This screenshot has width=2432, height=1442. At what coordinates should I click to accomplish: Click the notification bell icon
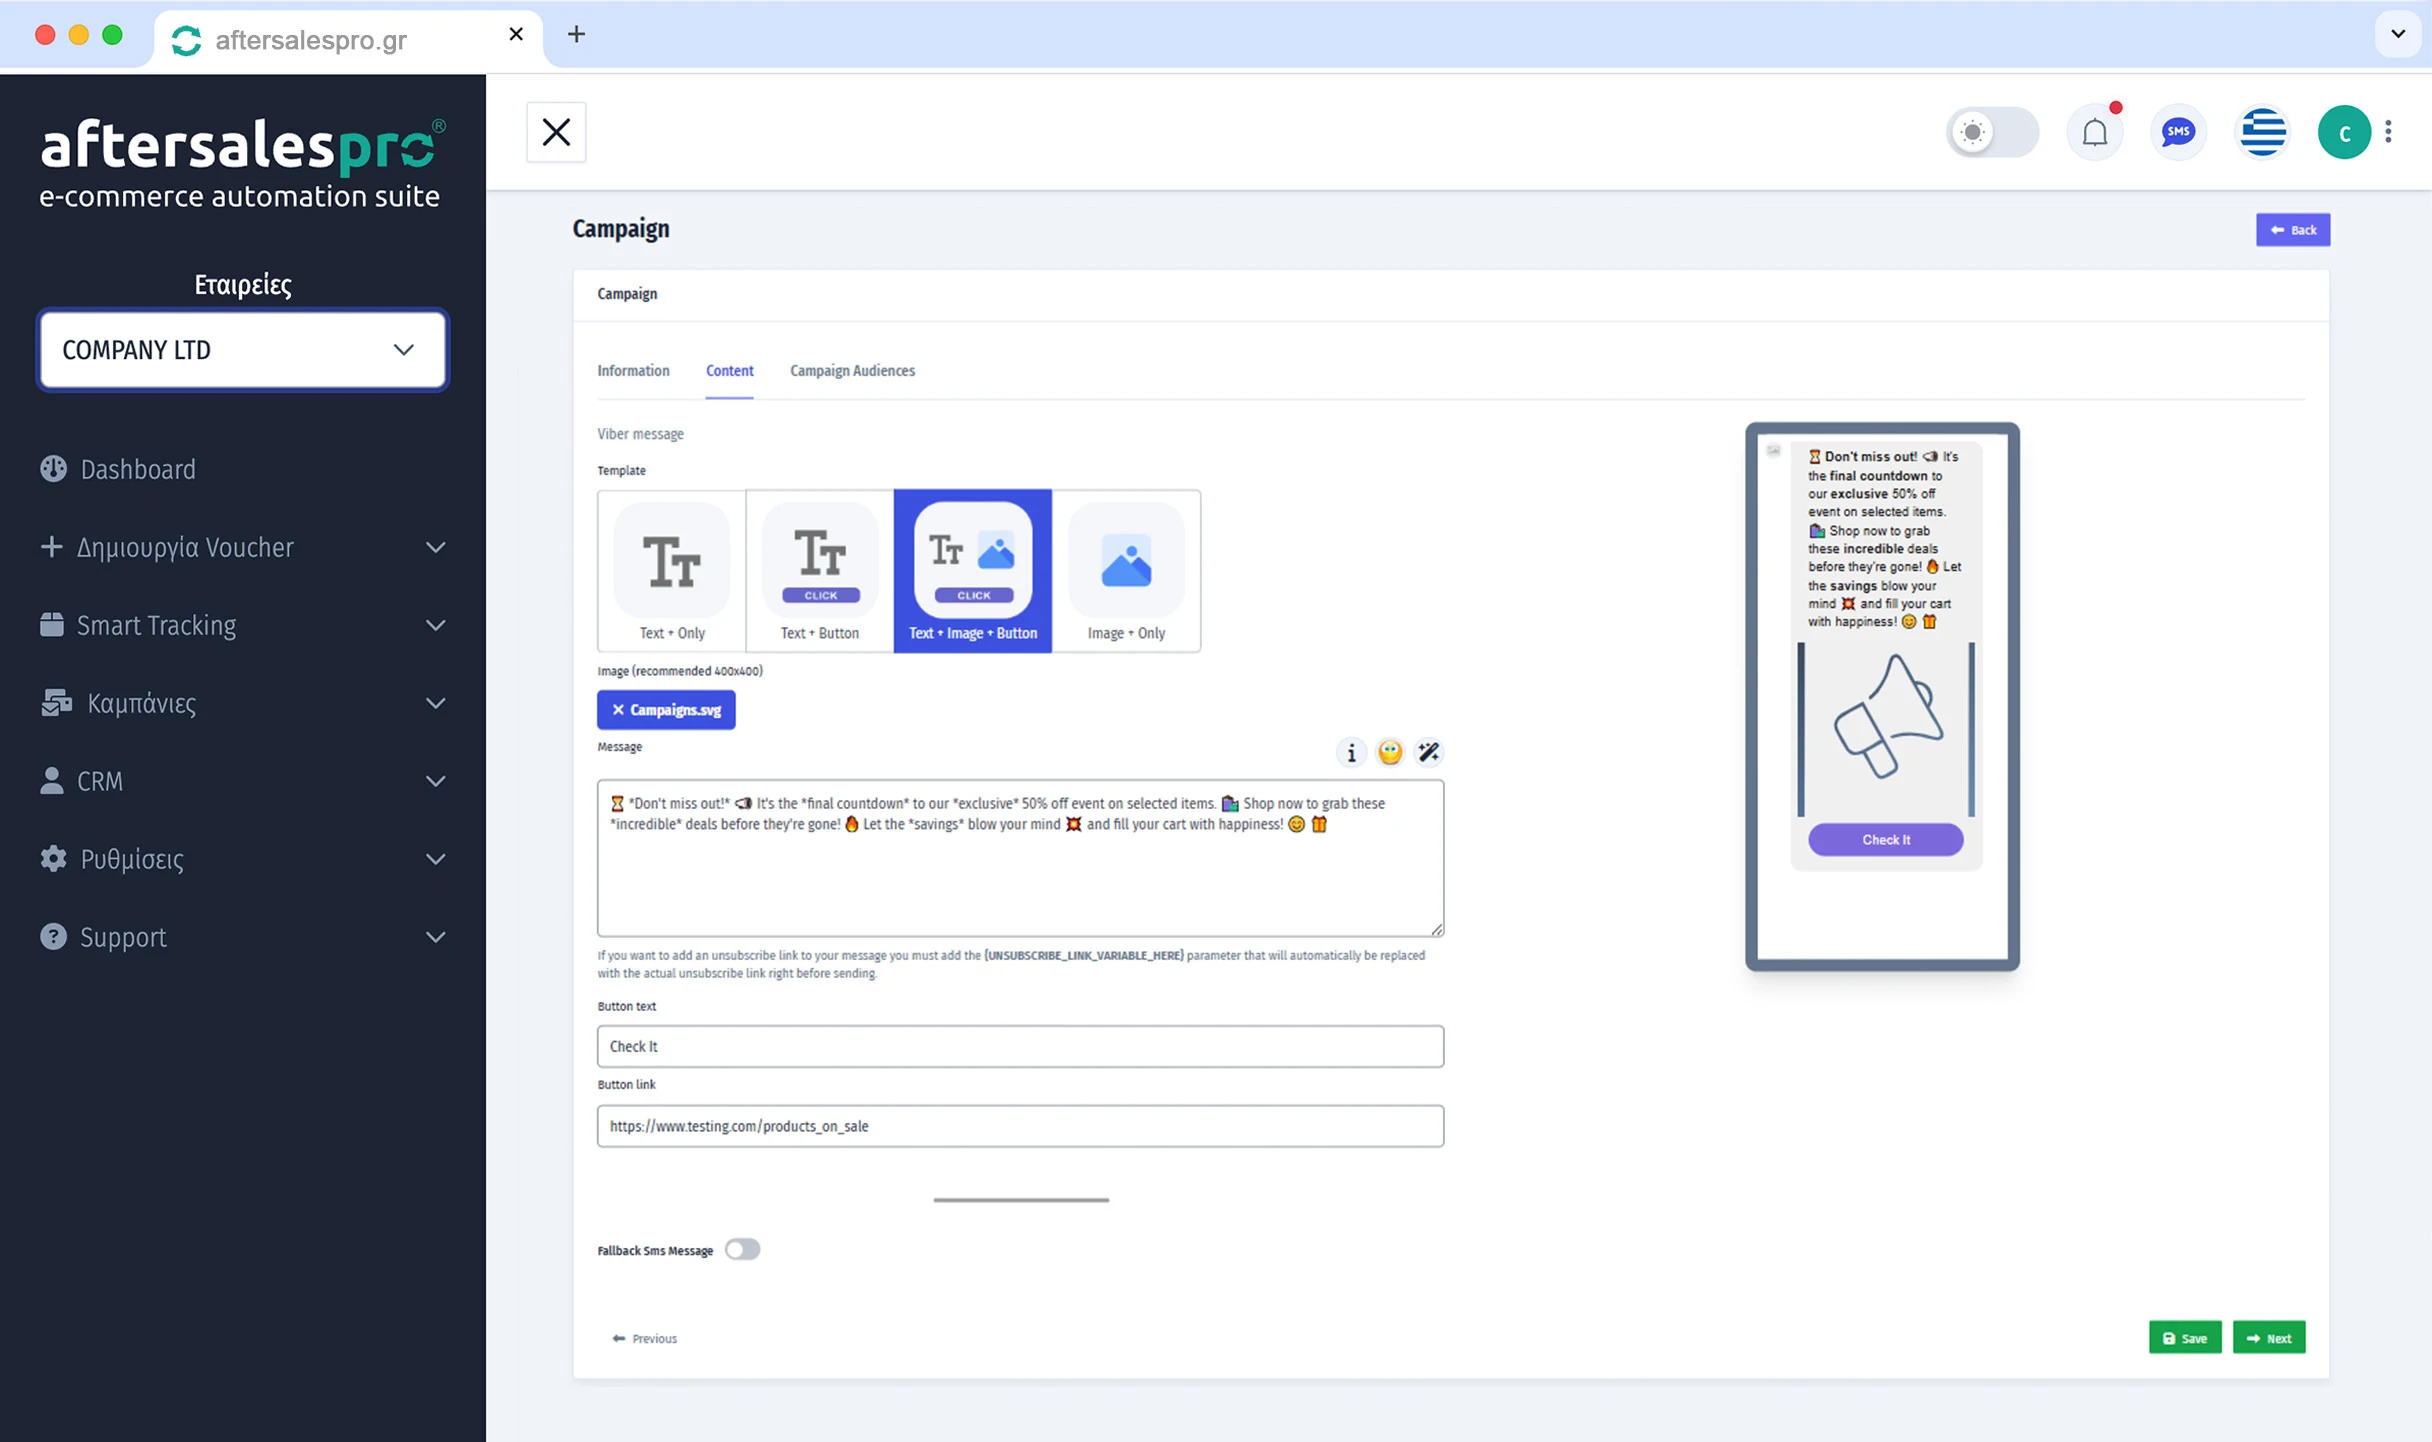2095,131
